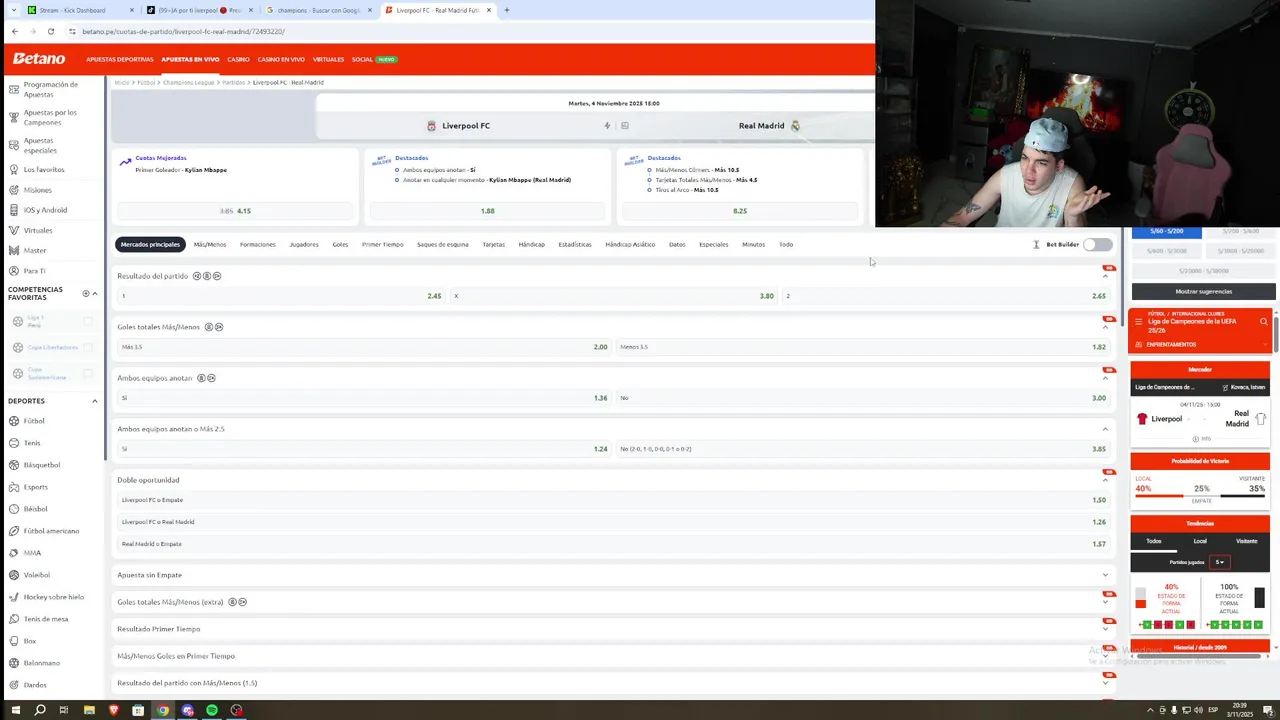Open Chrome from the Windows taskbar
This screenshot has height=720, width=1280.
tap(163, 710)
